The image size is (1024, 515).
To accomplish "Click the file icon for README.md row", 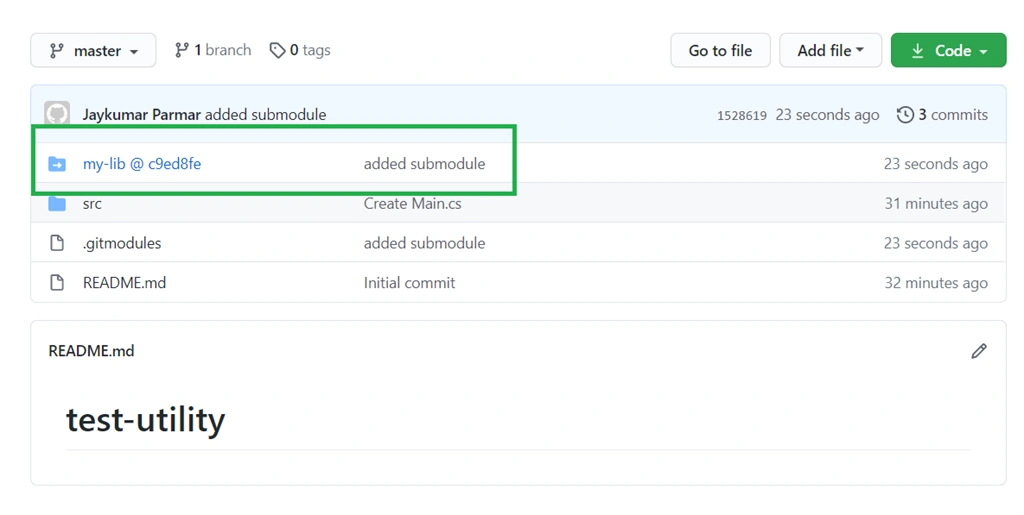I will (57, 283).
